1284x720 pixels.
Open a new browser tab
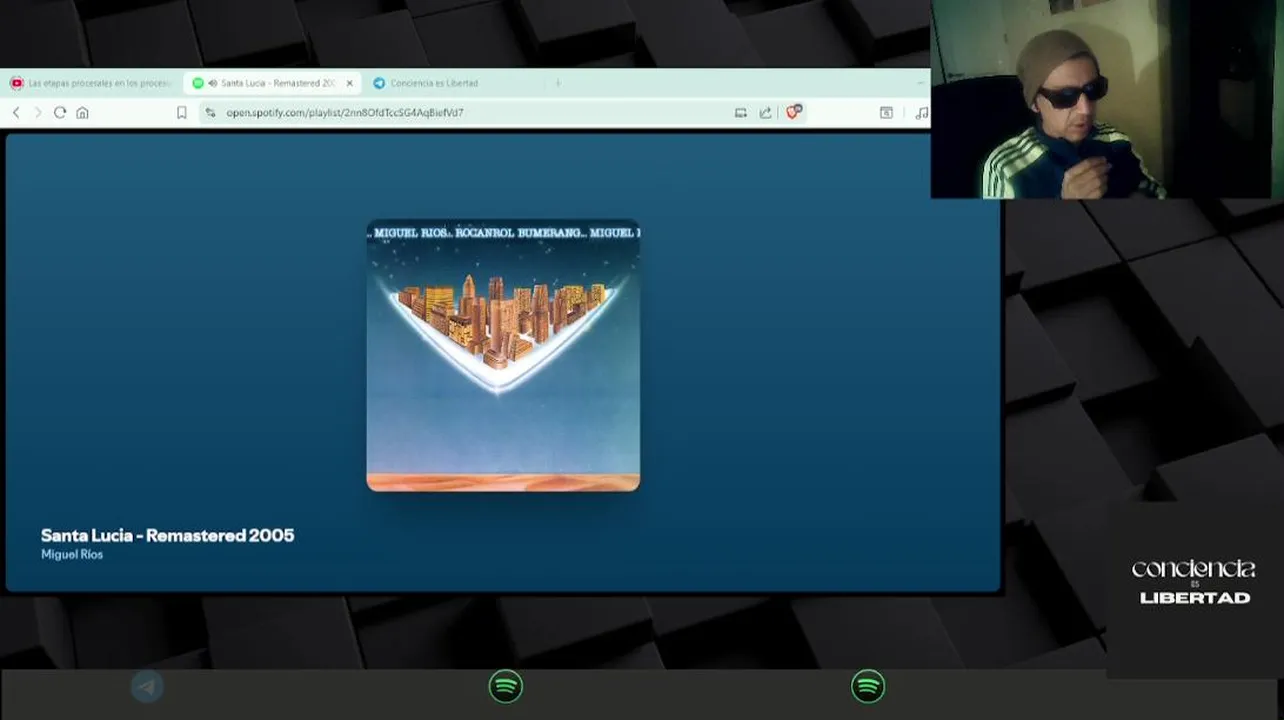558,83
